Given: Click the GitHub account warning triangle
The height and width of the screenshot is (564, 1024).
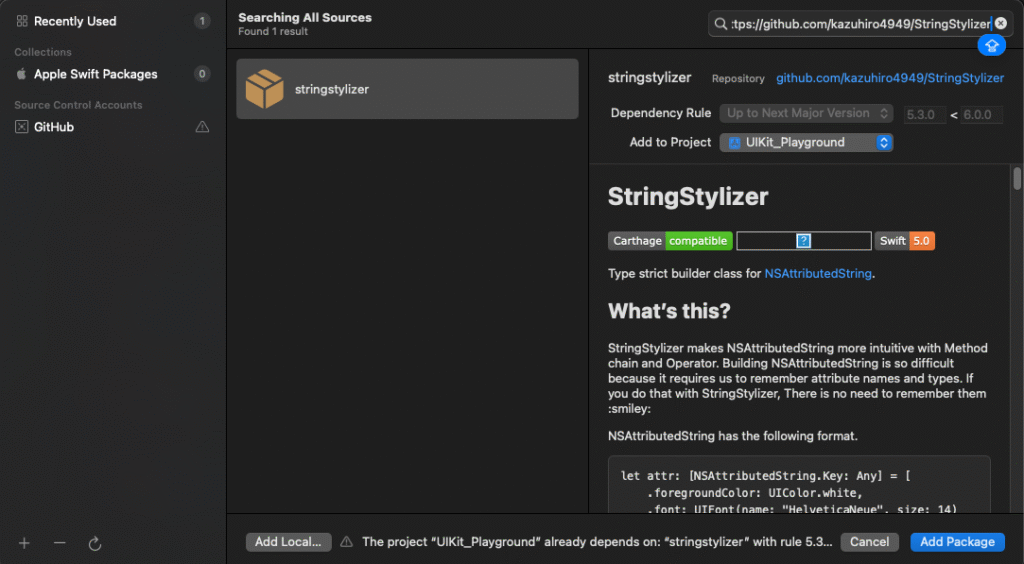Looking at the screenshot, I should pos(202,127).
